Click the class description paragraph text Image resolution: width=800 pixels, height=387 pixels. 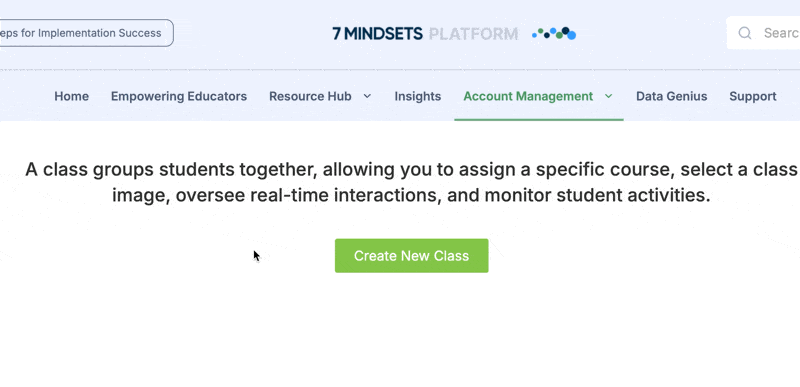pyautogui.click(x=411, y=182)
